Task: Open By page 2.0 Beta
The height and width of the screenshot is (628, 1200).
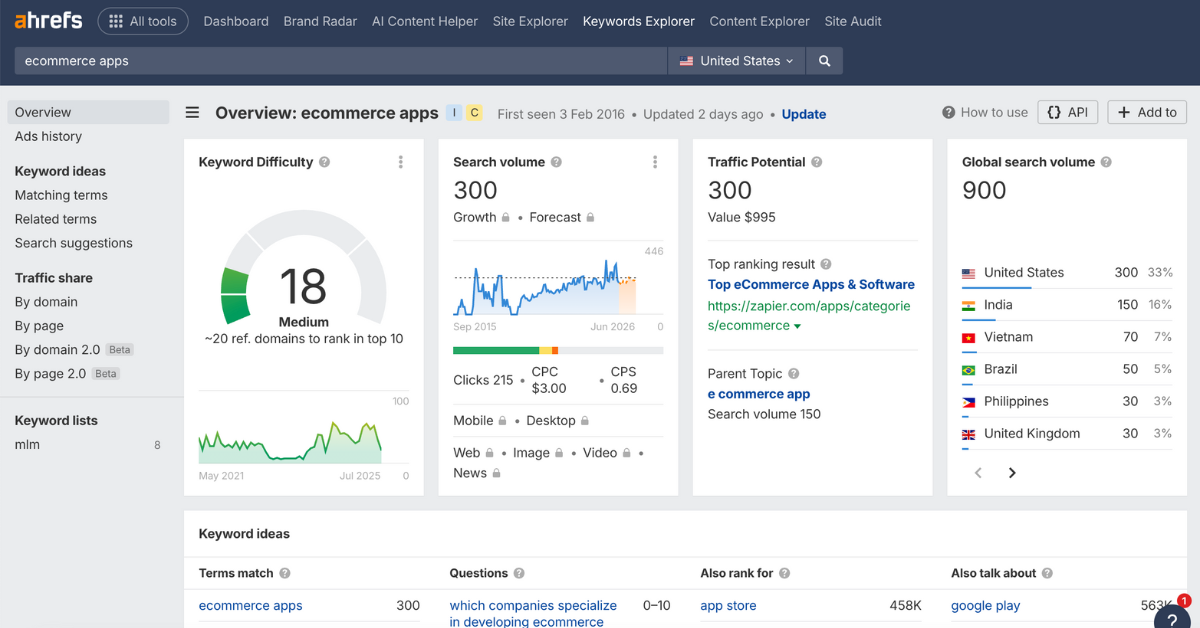Action: coord(67,374)
